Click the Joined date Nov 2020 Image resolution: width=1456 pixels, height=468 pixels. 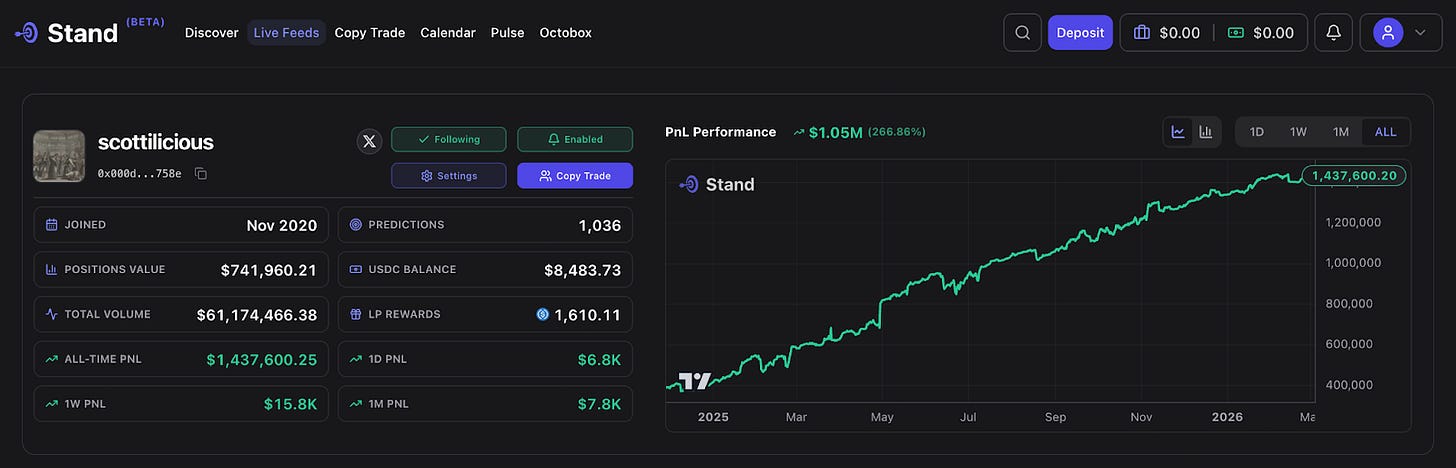[282, 226]
